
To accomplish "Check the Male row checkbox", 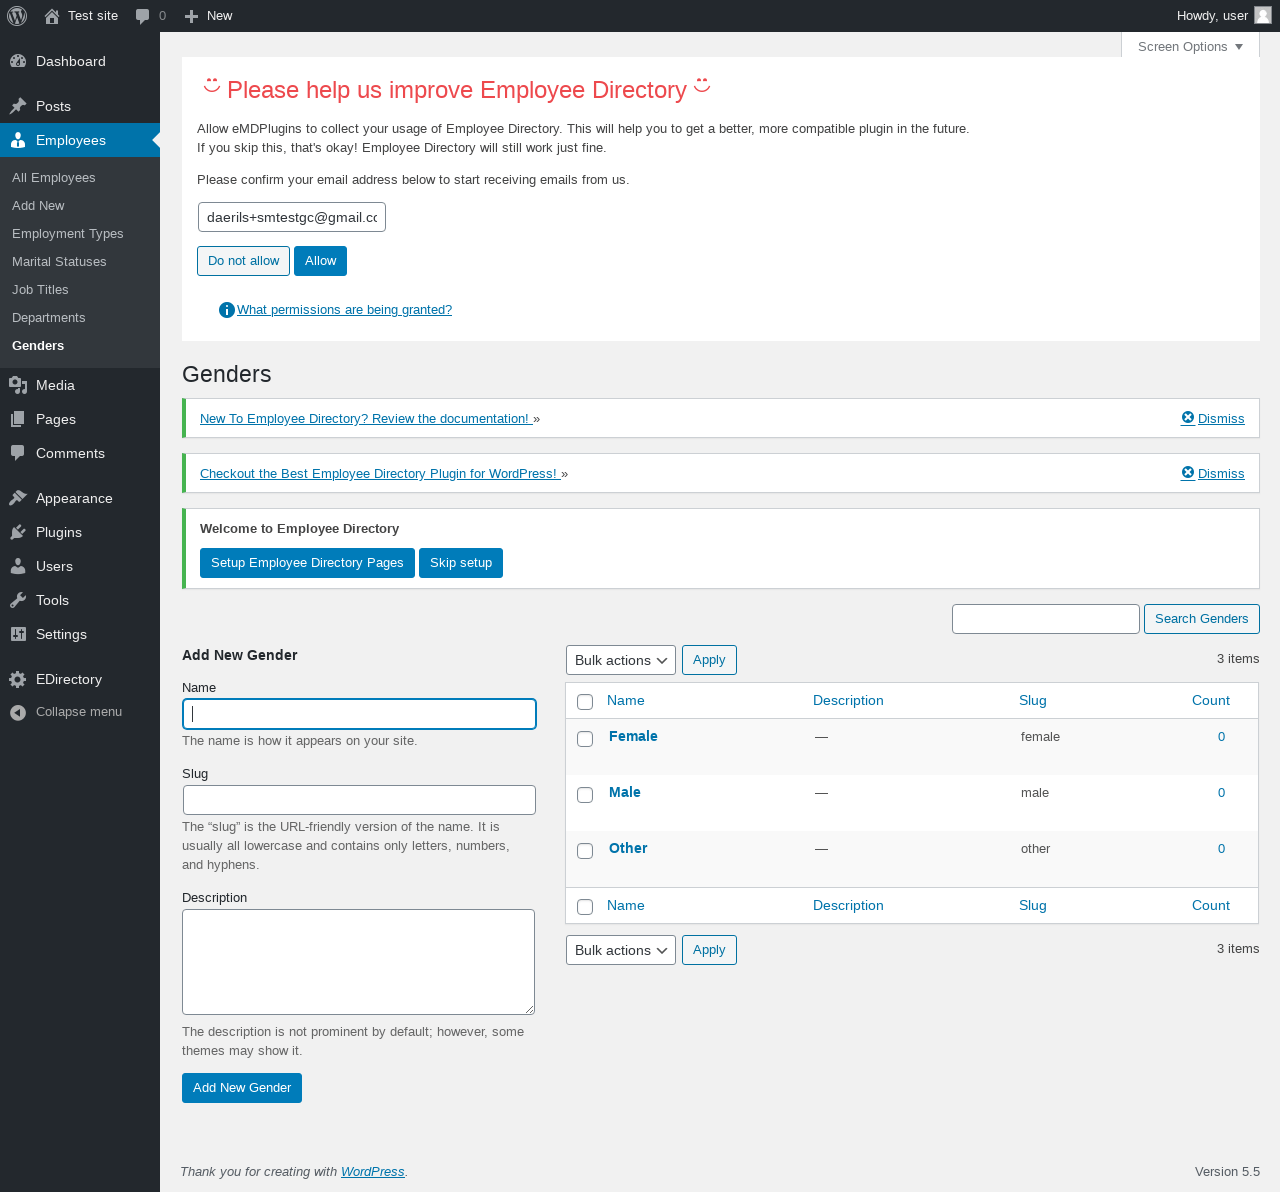I will (585, 795).
